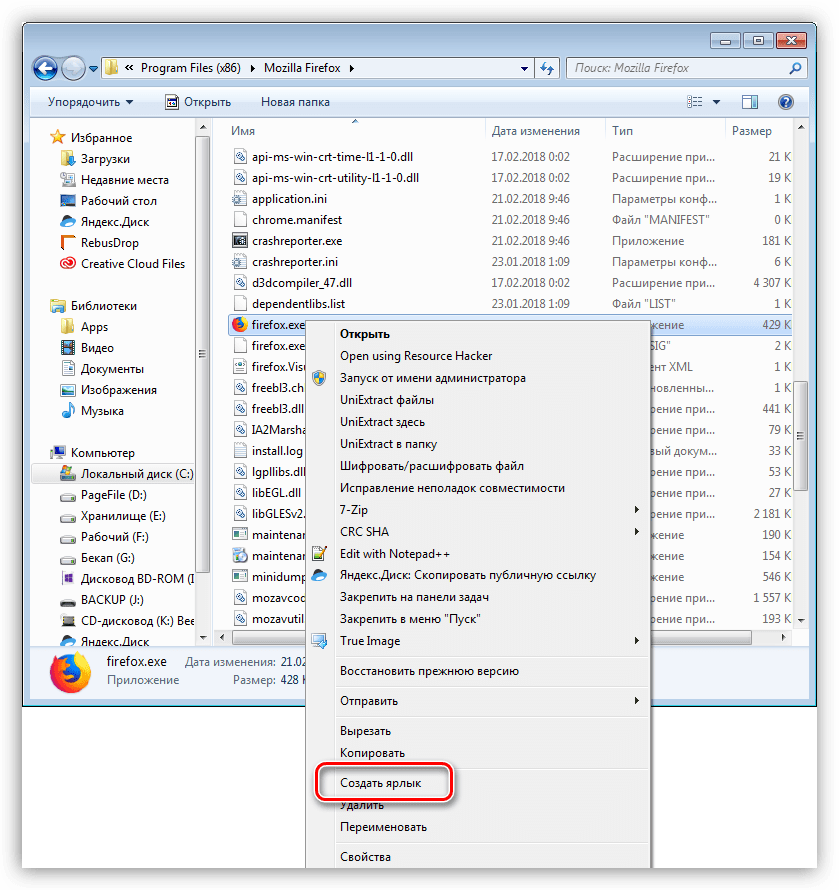Open the view options dropdown arrow
The height and width of the screenshot is (890, 839).
pos(716,102)
